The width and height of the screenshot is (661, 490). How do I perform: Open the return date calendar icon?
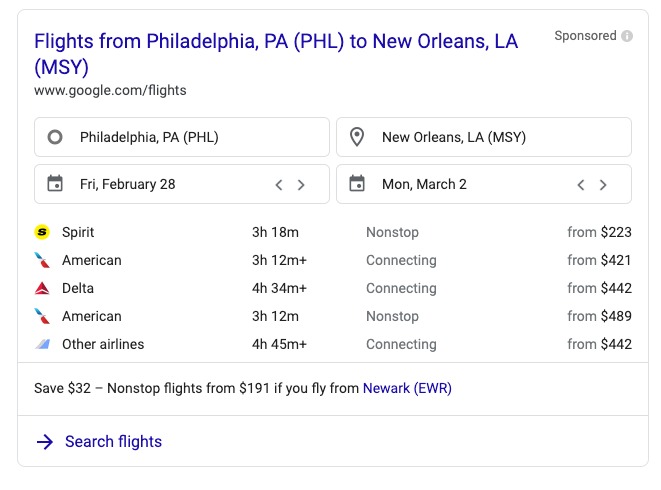pyautogui.click(x=357, y=184)
